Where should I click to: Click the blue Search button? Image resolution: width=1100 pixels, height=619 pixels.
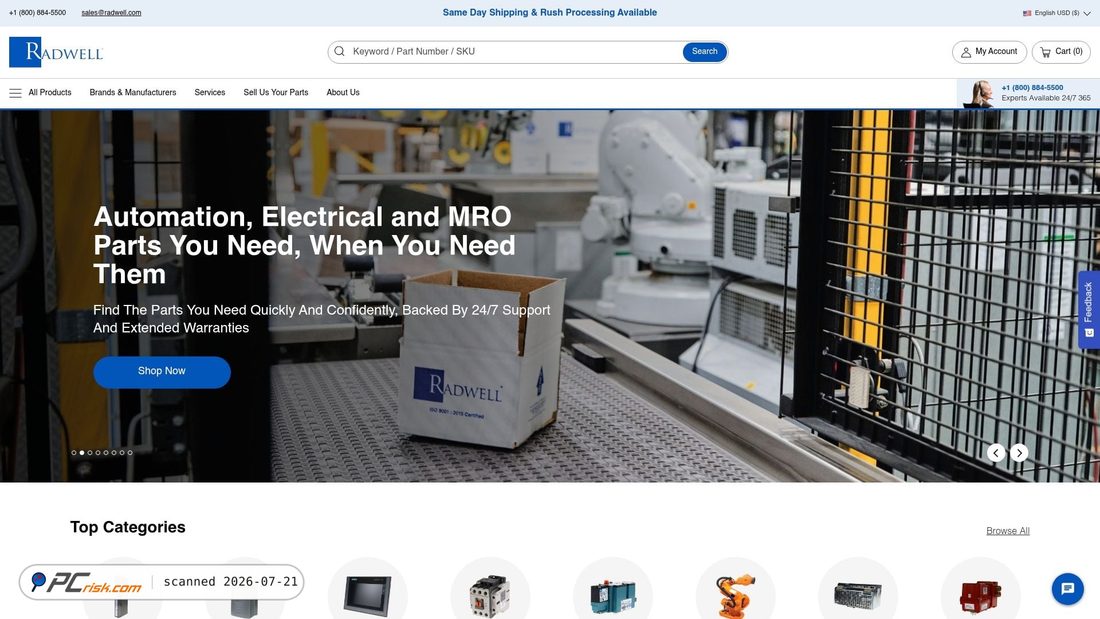click(704, 52)
